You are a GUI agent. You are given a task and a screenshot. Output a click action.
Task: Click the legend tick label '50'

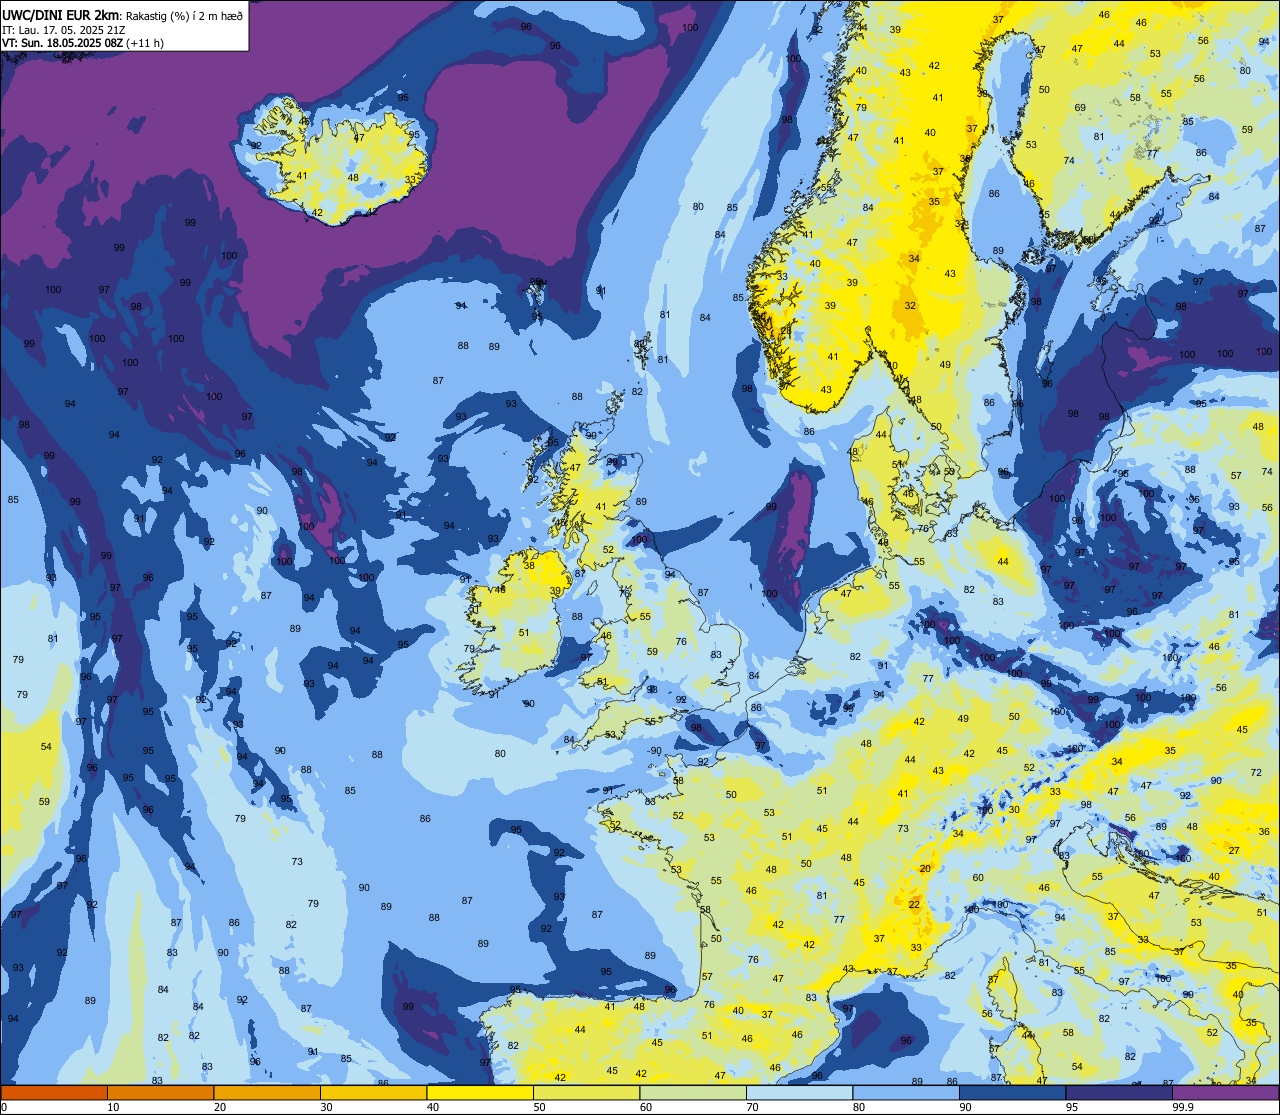(539, 1107)
